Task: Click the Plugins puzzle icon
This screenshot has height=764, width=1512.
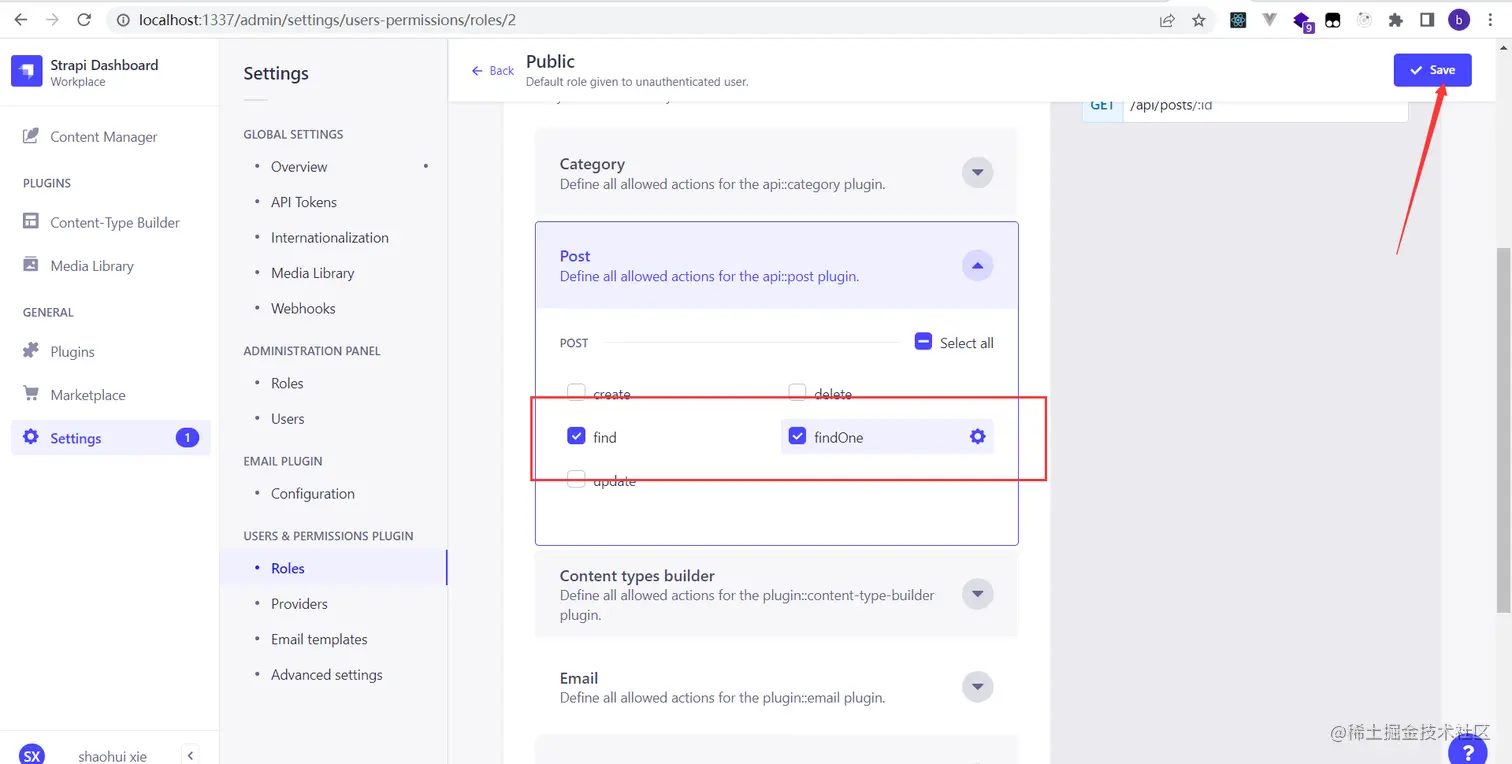Action: [31, 351]
